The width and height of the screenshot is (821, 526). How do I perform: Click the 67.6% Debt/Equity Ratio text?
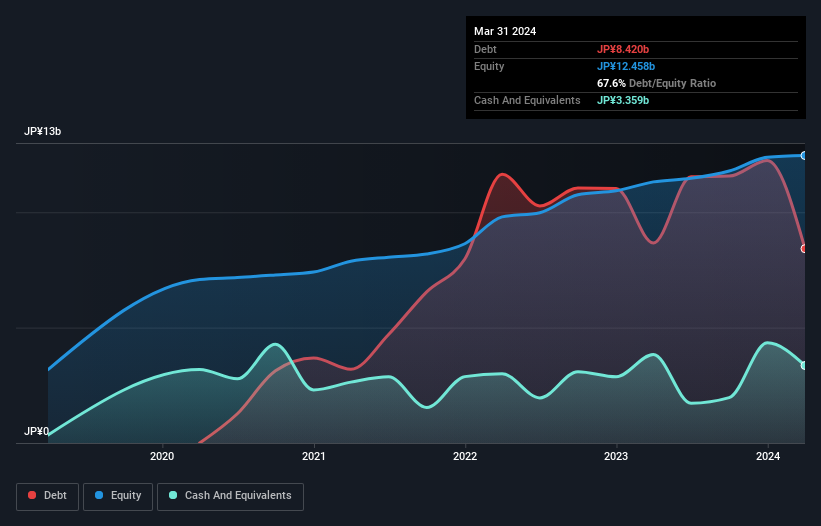click(x=657, y=83)
